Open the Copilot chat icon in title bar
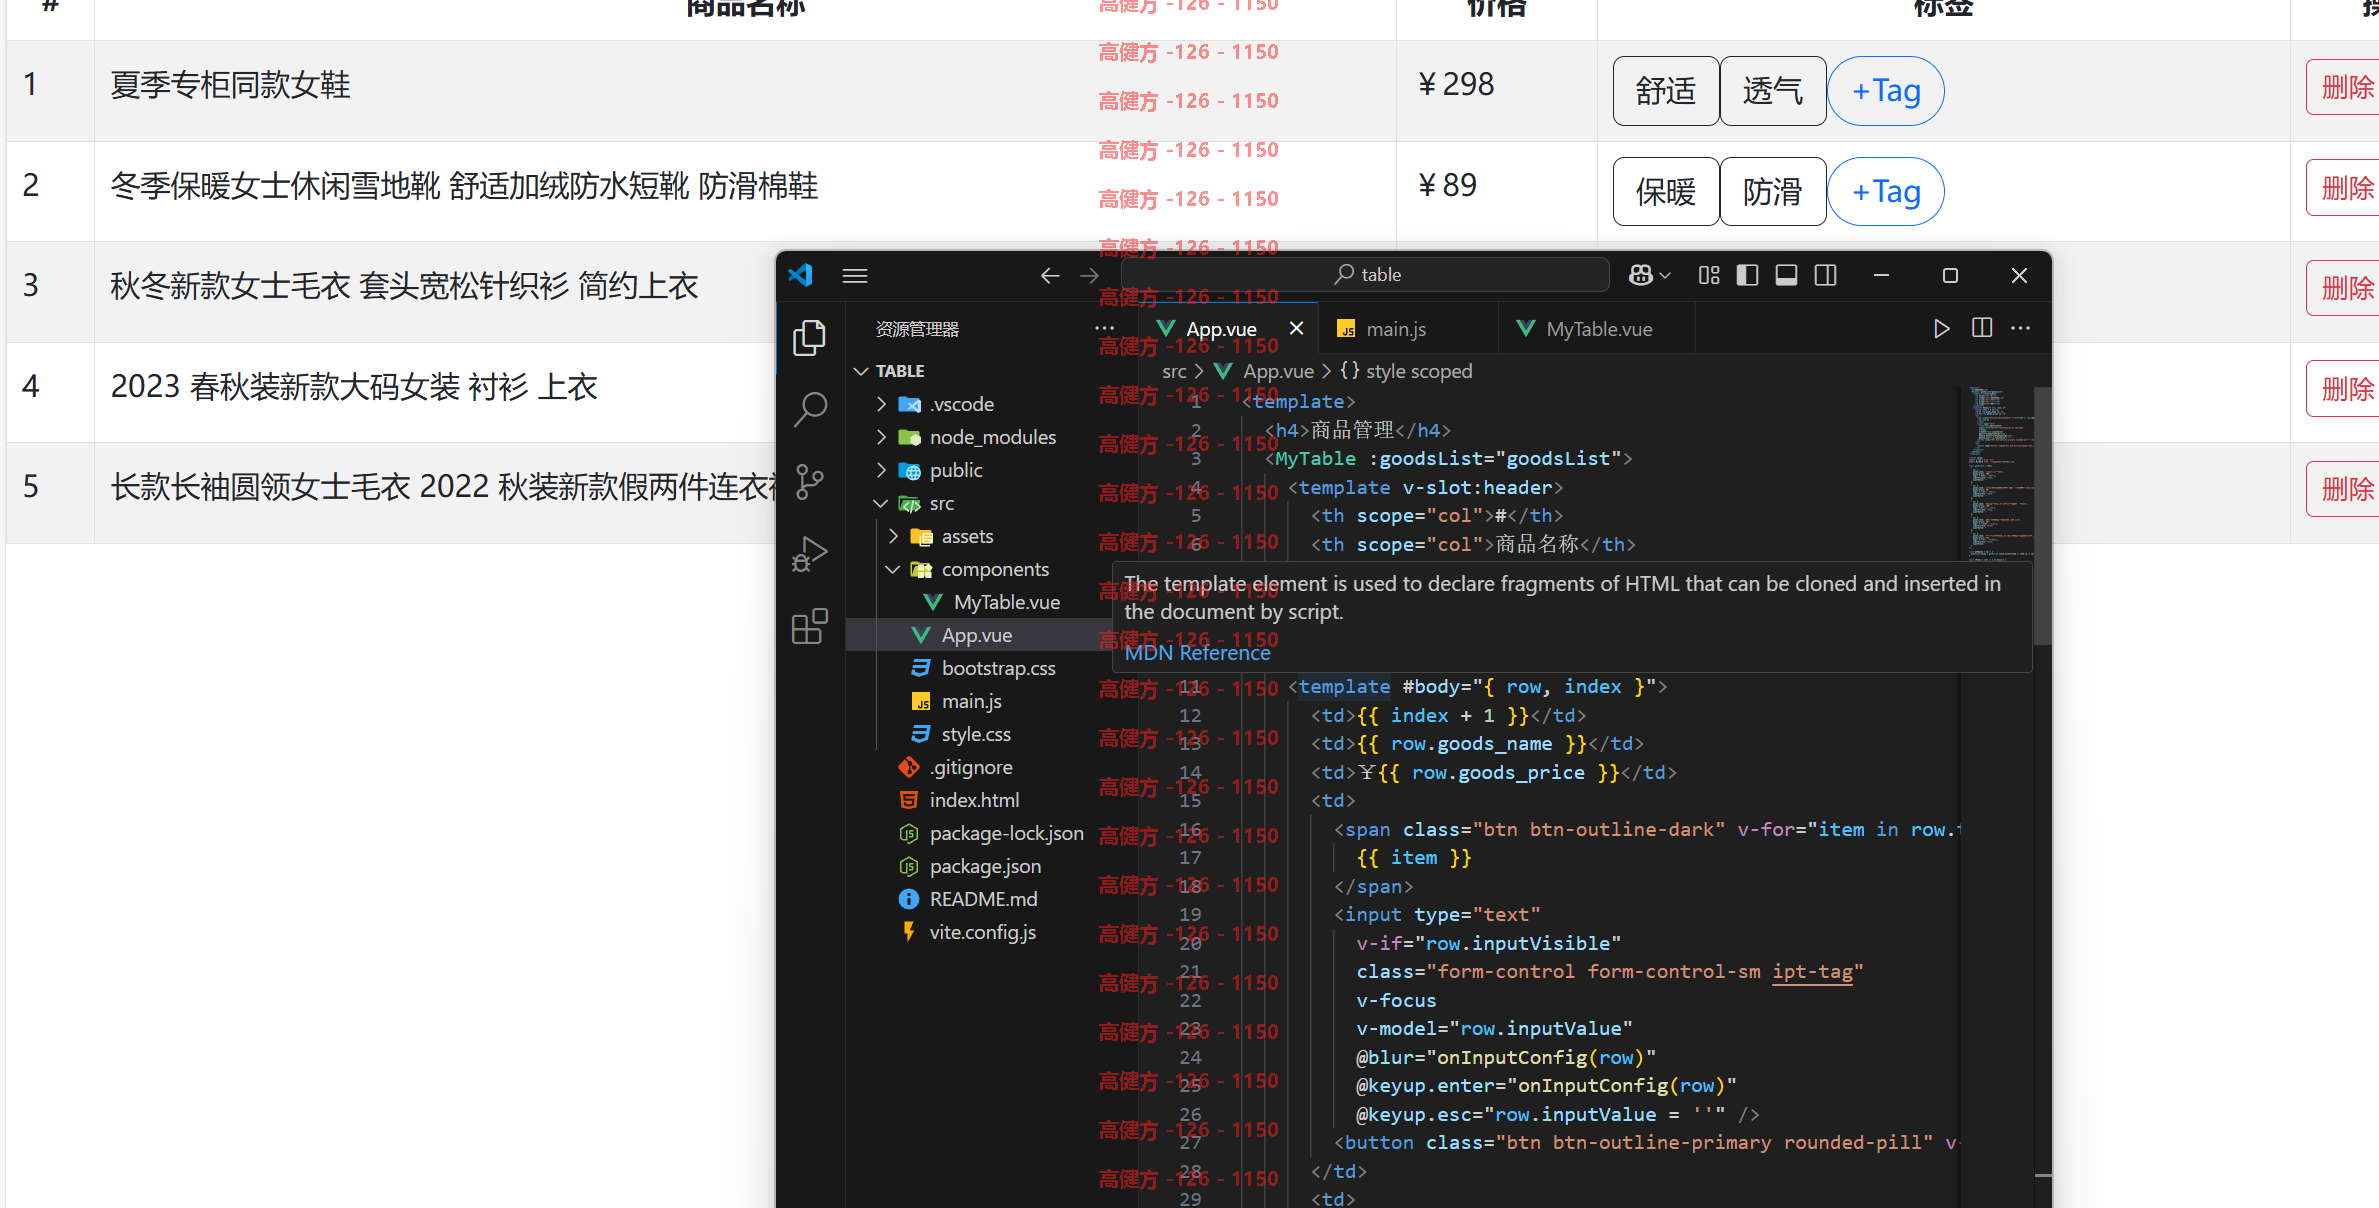 (1640, 275)
